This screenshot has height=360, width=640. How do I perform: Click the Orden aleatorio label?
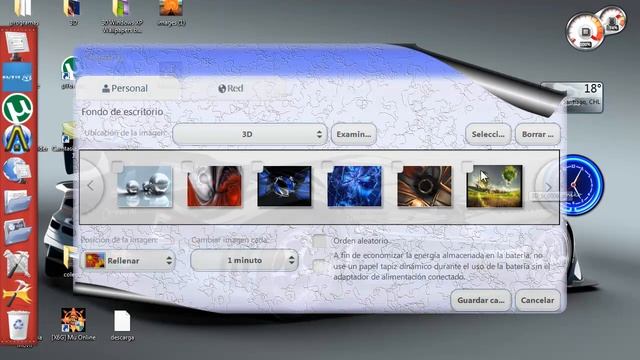[x=361, y=241]
